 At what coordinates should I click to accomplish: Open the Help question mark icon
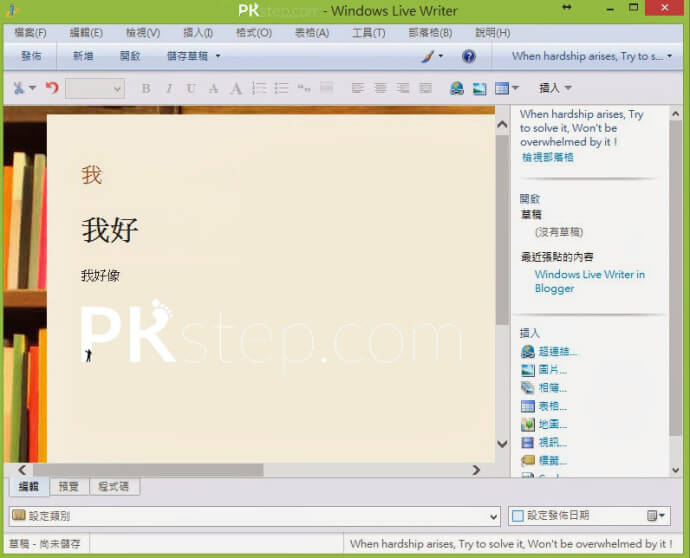pos(469,56)
